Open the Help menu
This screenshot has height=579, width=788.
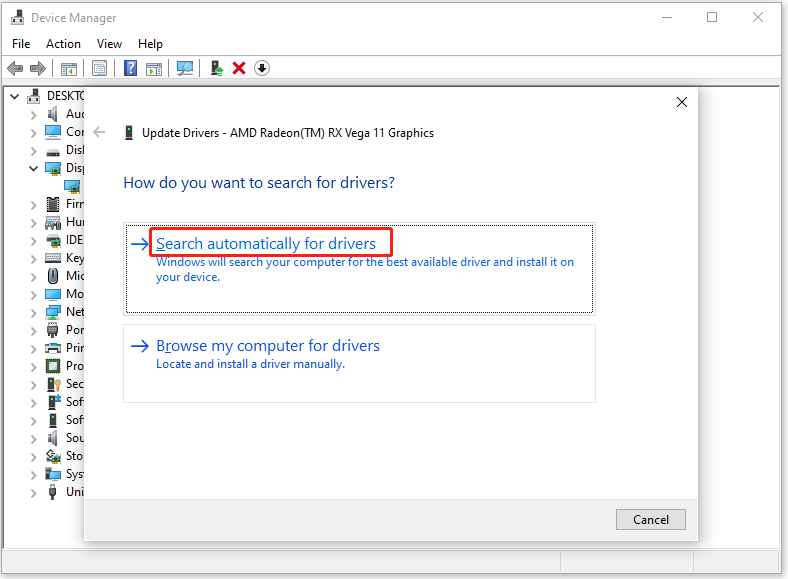150,44
